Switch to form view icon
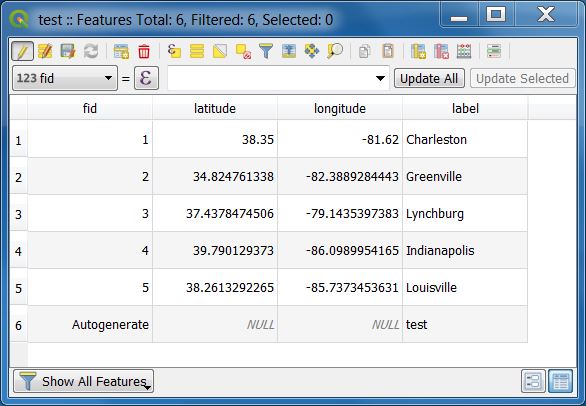586x406 pixels. coord(533,382)
